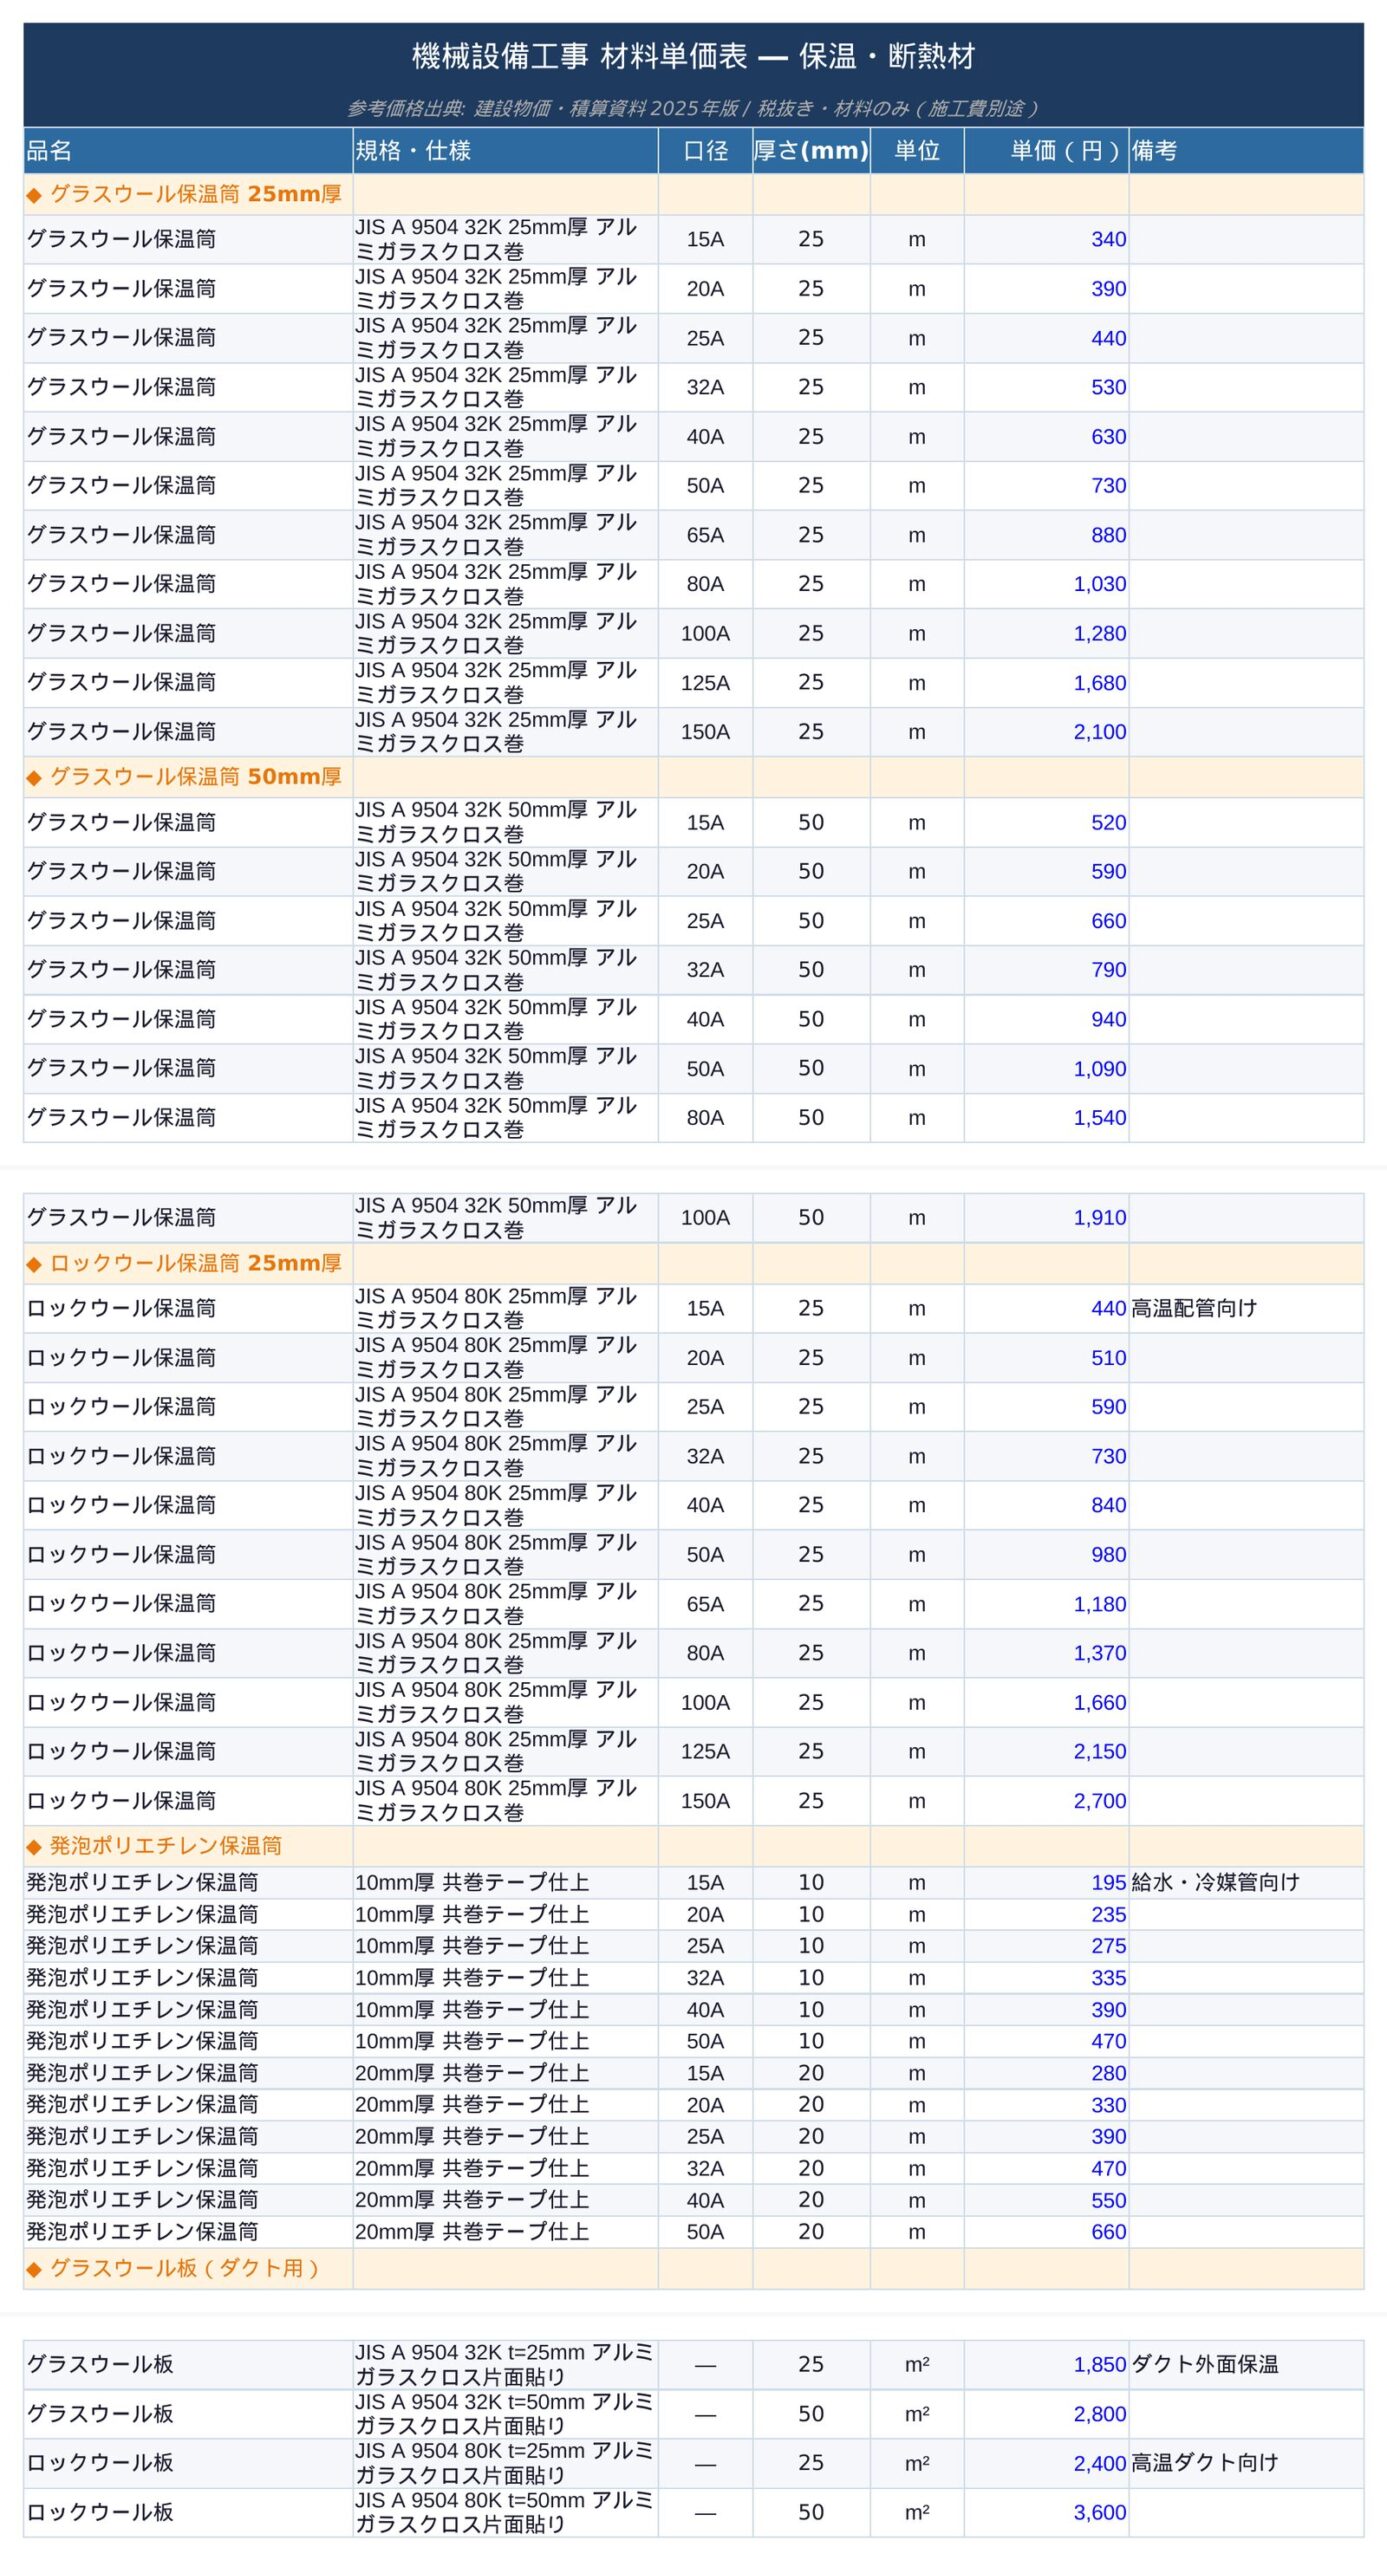Click the 口径 column header
The image size is (1387, 2560).
(705, 151)
